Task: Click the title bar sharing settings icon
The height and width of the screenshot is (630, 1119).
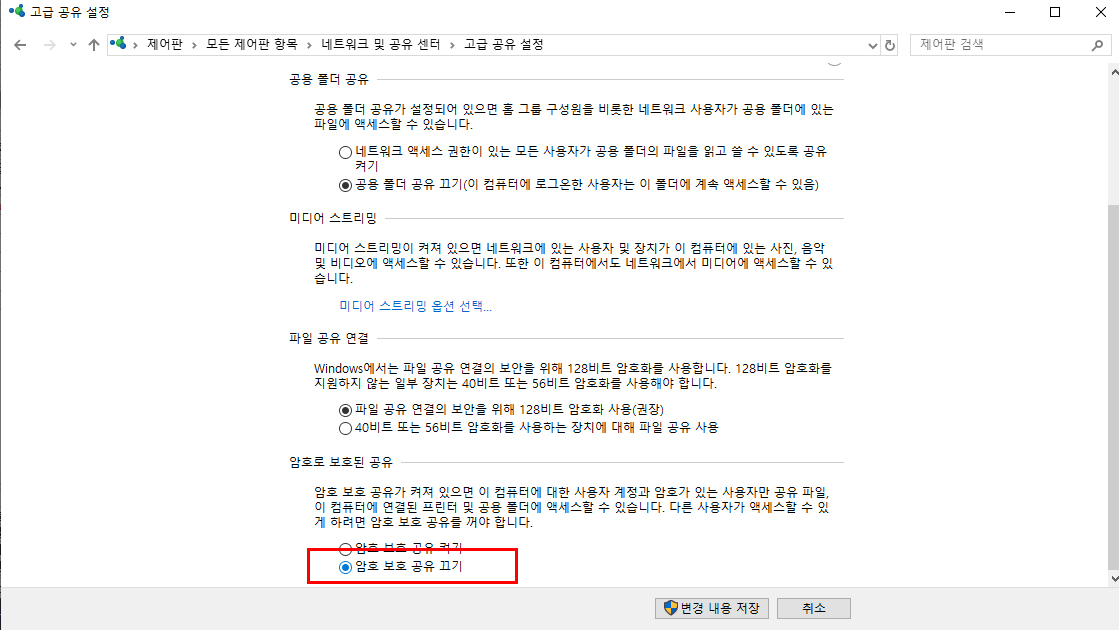Action: 16,11
